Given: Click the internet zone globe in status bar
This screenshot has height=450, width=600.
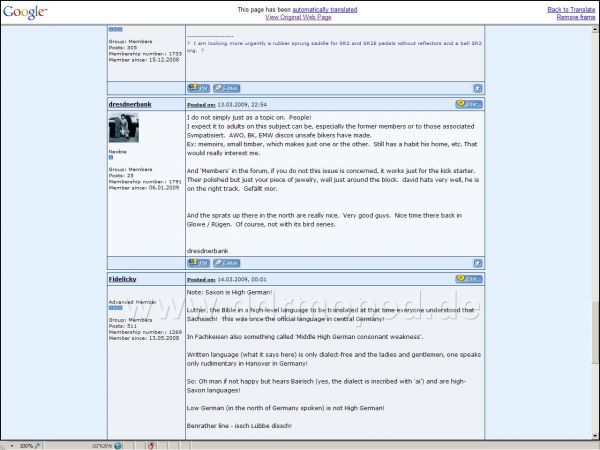Looking at the screenshot, I should [x=118, y=445].
